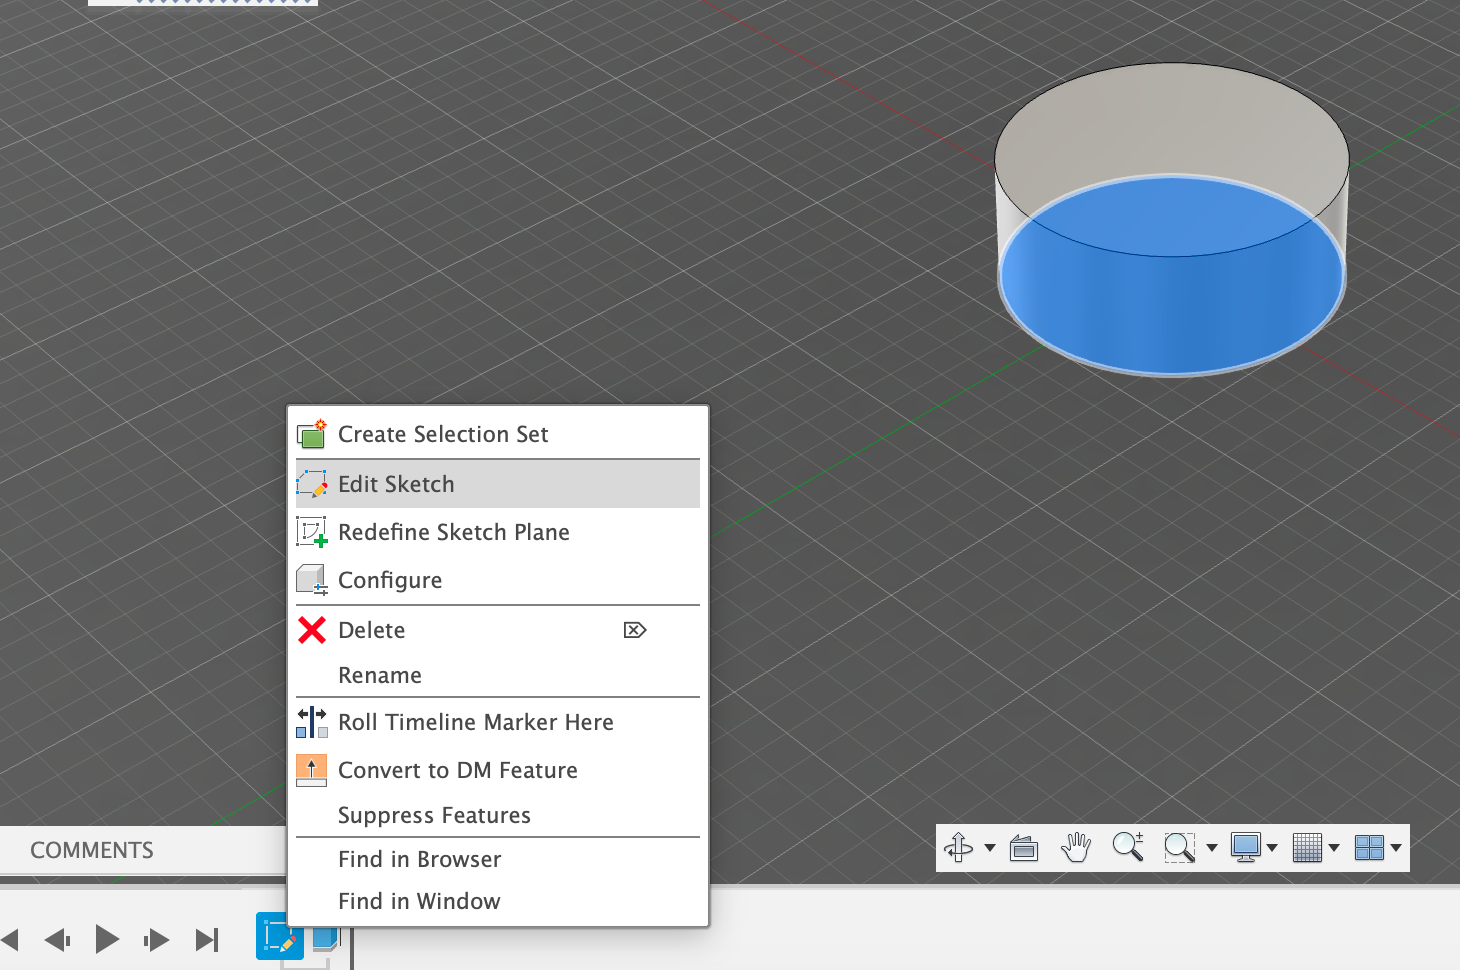Play the timeline
Image resolution: width=1460 pixels, height=970 pixels.
[x=106, y=939]
